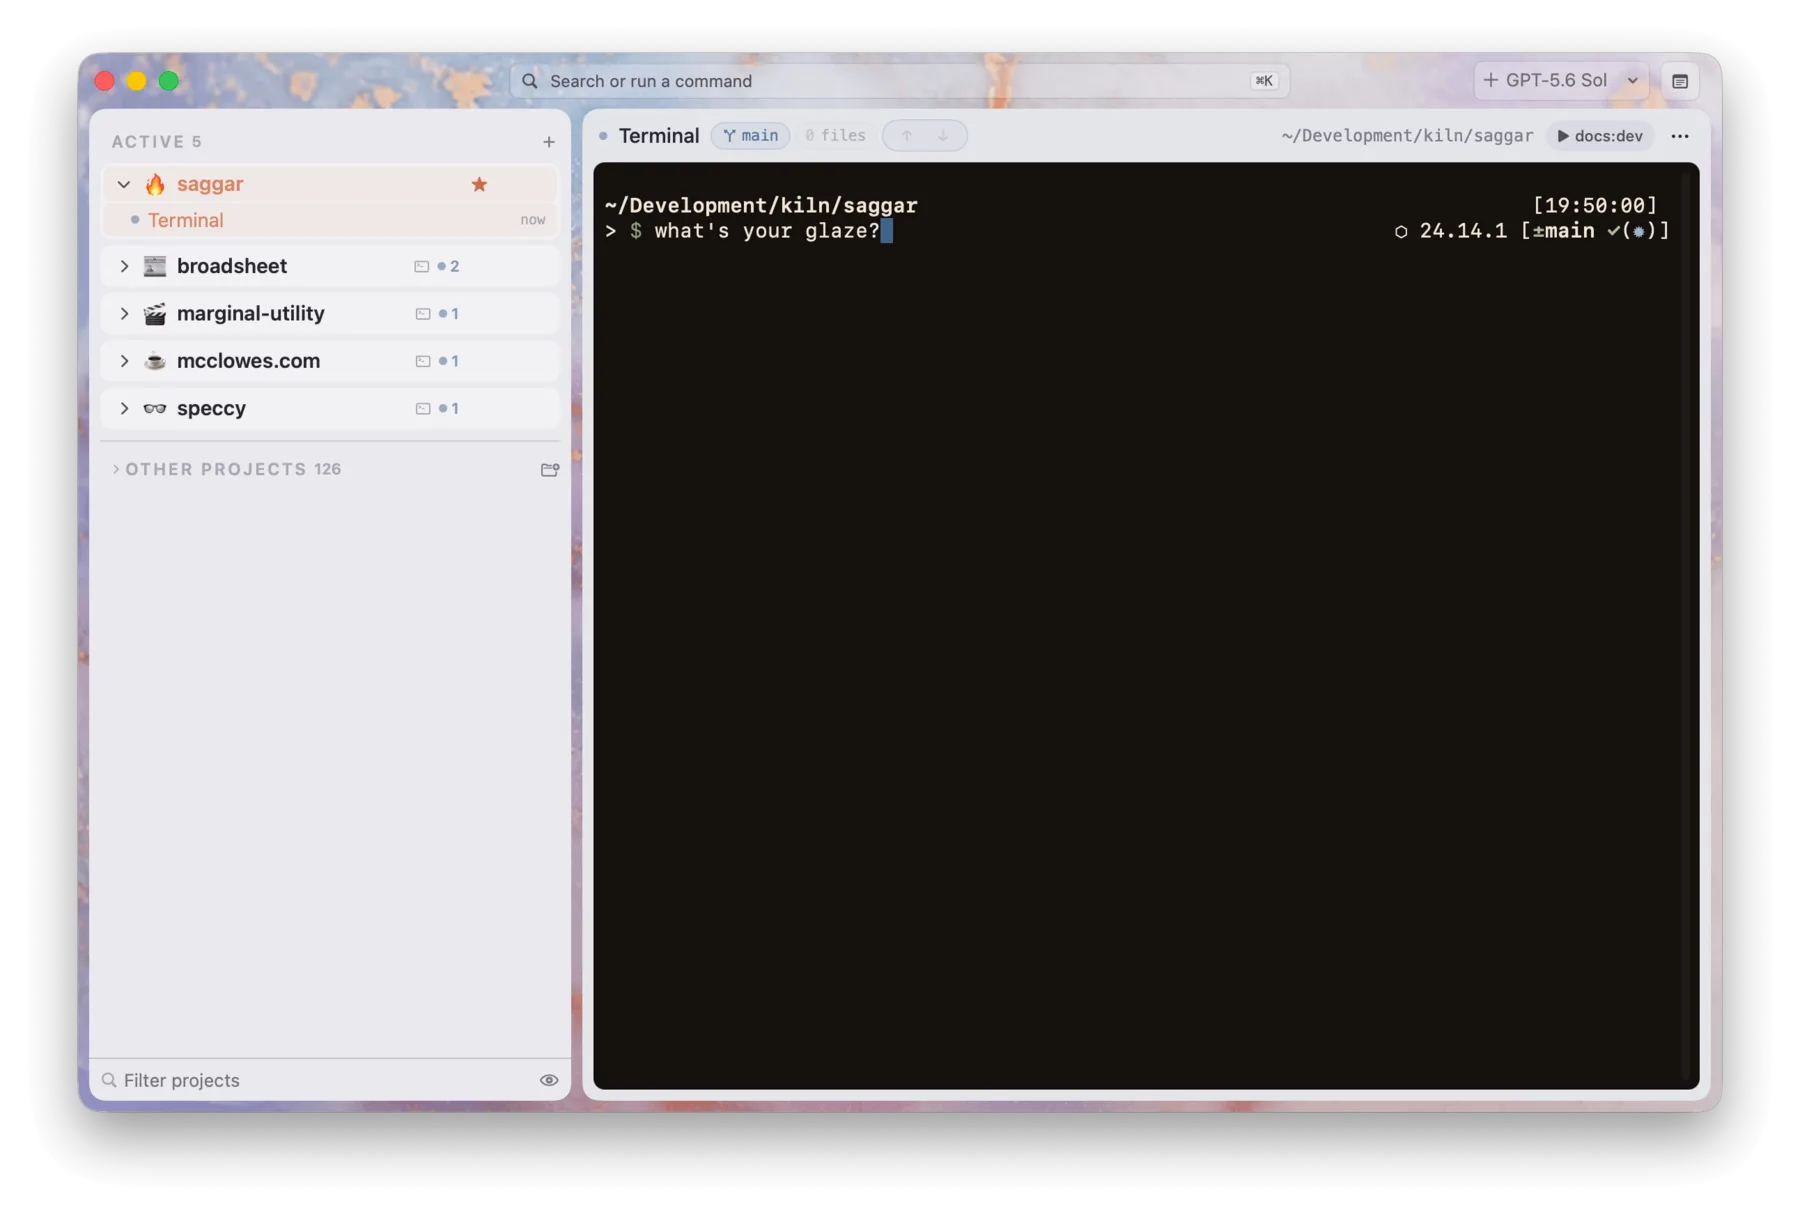Open the model dropdown arrow beside GPT-5.6 Sol

coord(1633,80)
